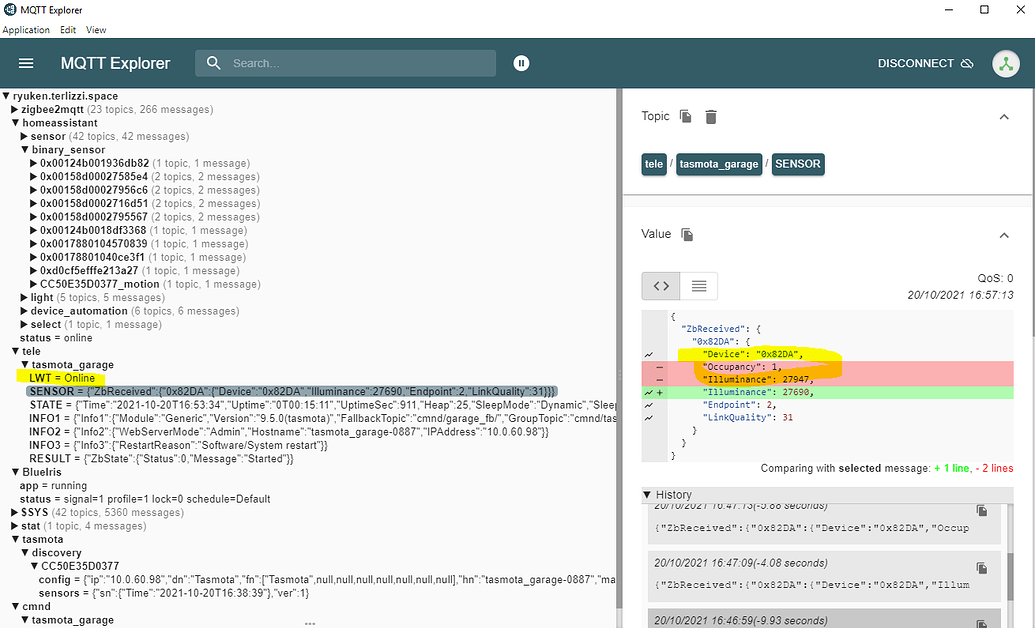
Task: Show chart for LinkQuality value
Action: (649, 417)
